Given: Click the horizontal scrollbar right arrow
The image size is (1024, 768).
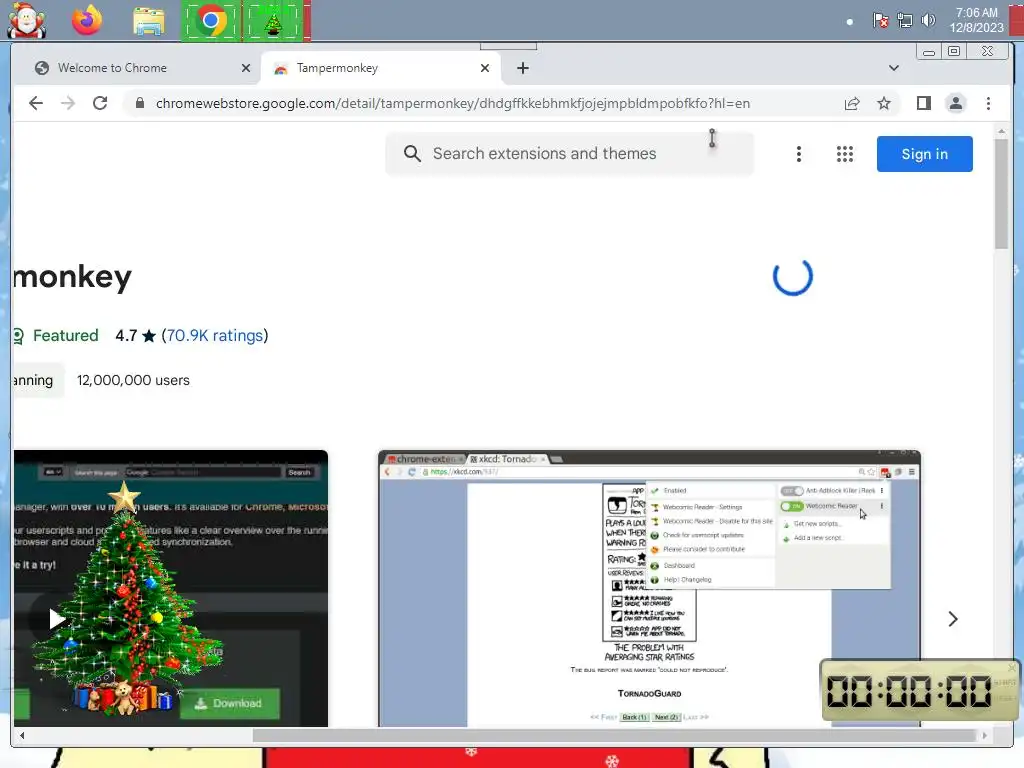Looking at the screenshot, I should pyautogui.click(x=985, y=735).
